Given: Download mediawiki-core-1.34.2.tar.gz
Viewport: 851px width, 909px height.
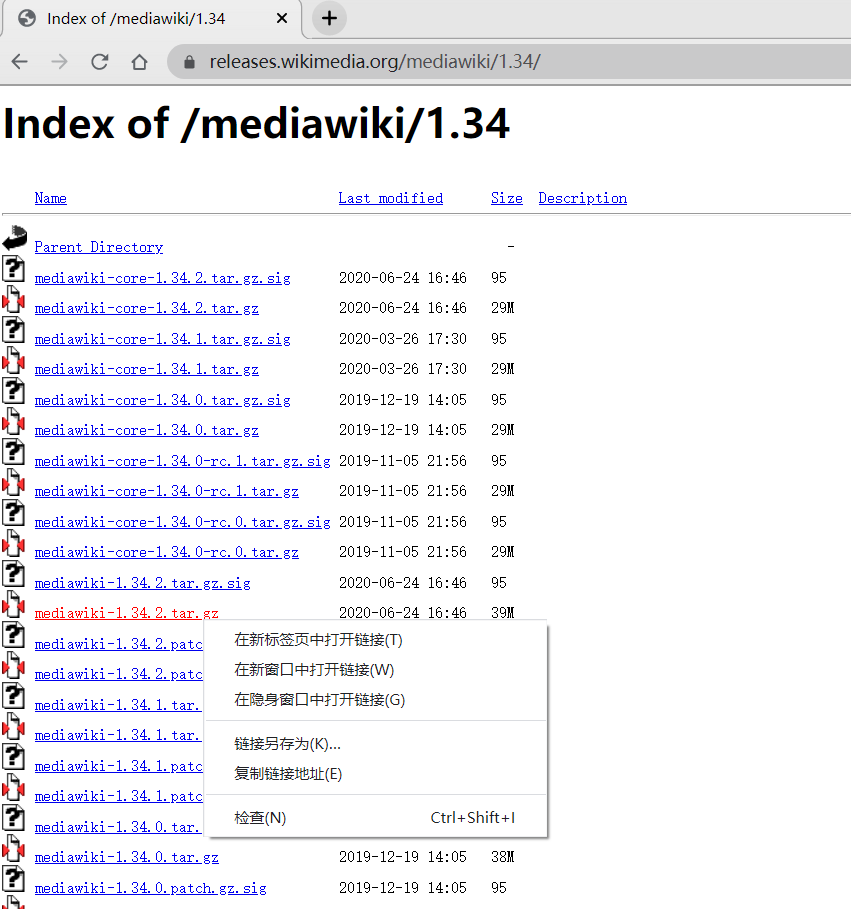Looking at the screenshot, I should (147, 308).
